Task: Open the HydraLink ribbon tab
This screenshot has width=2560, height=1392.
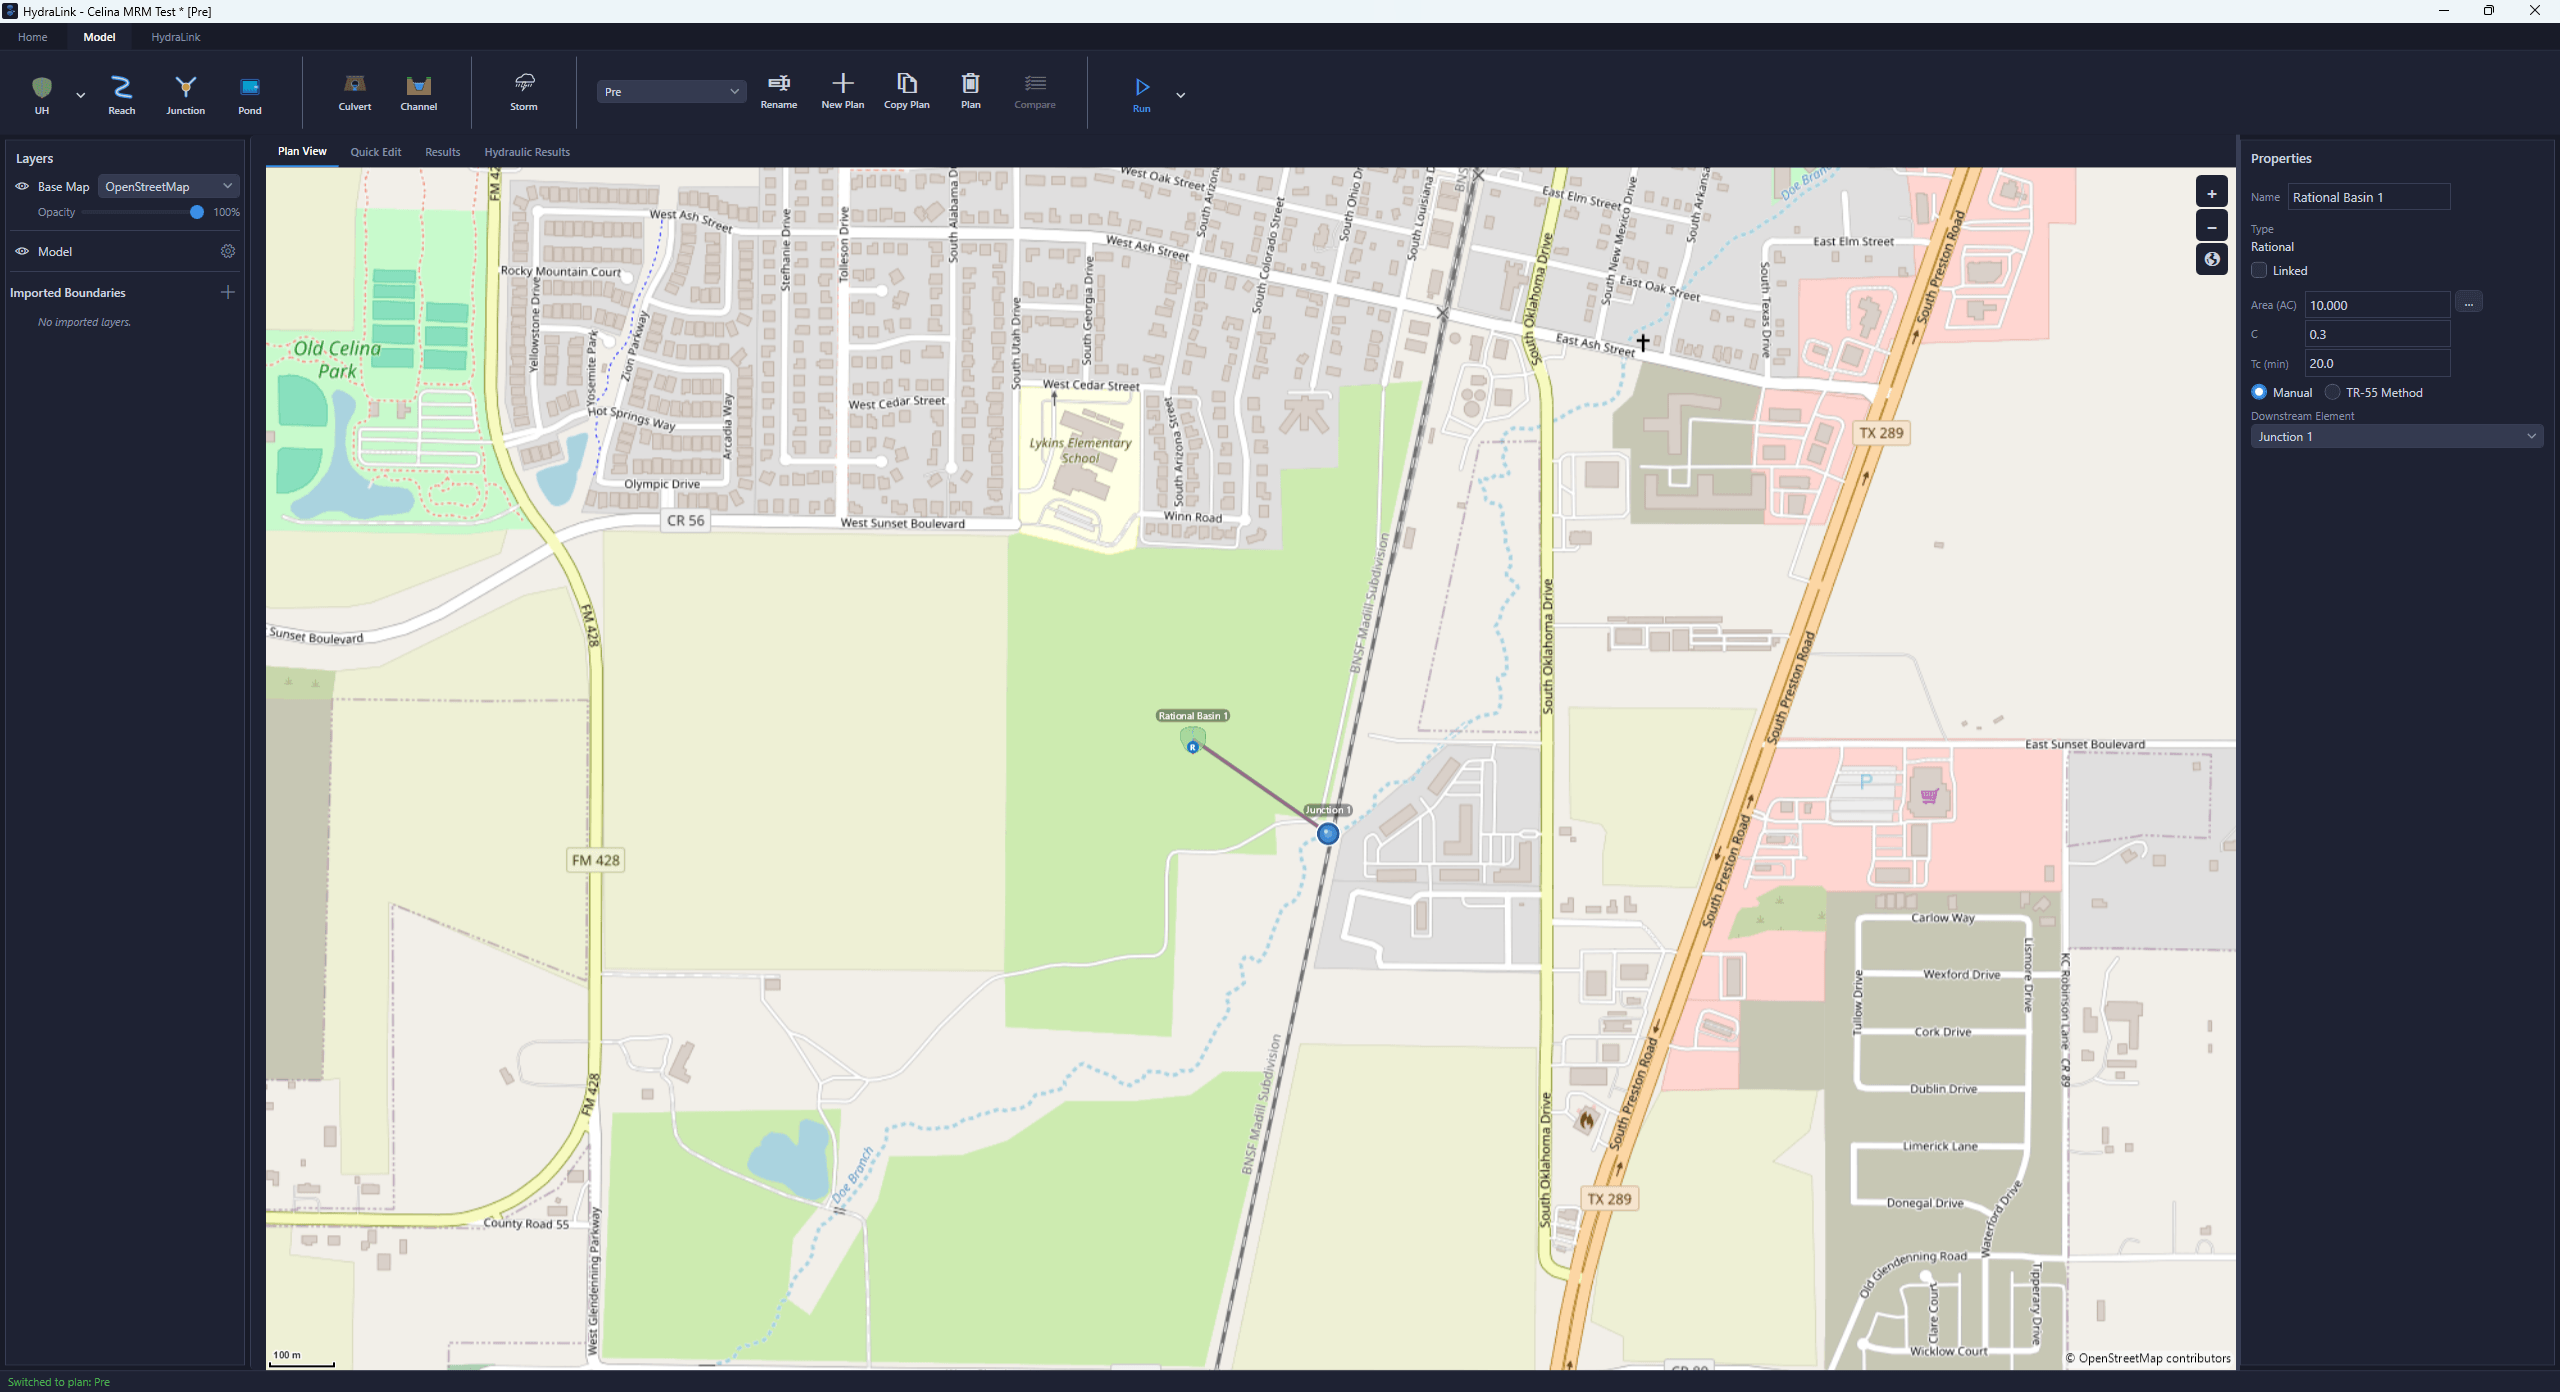Action: 175,37
